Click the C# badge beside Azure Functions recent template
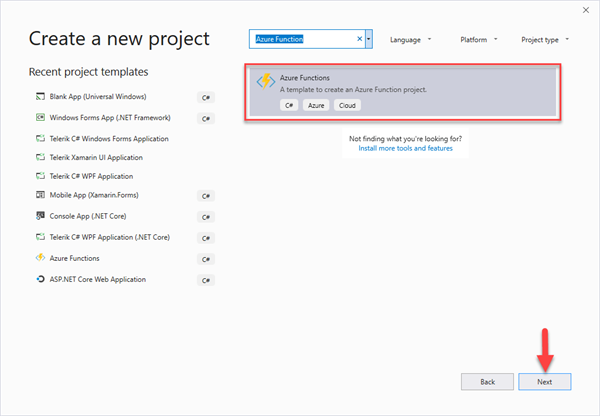The width and height of the screenshot is (600, 416). [206, 259]
